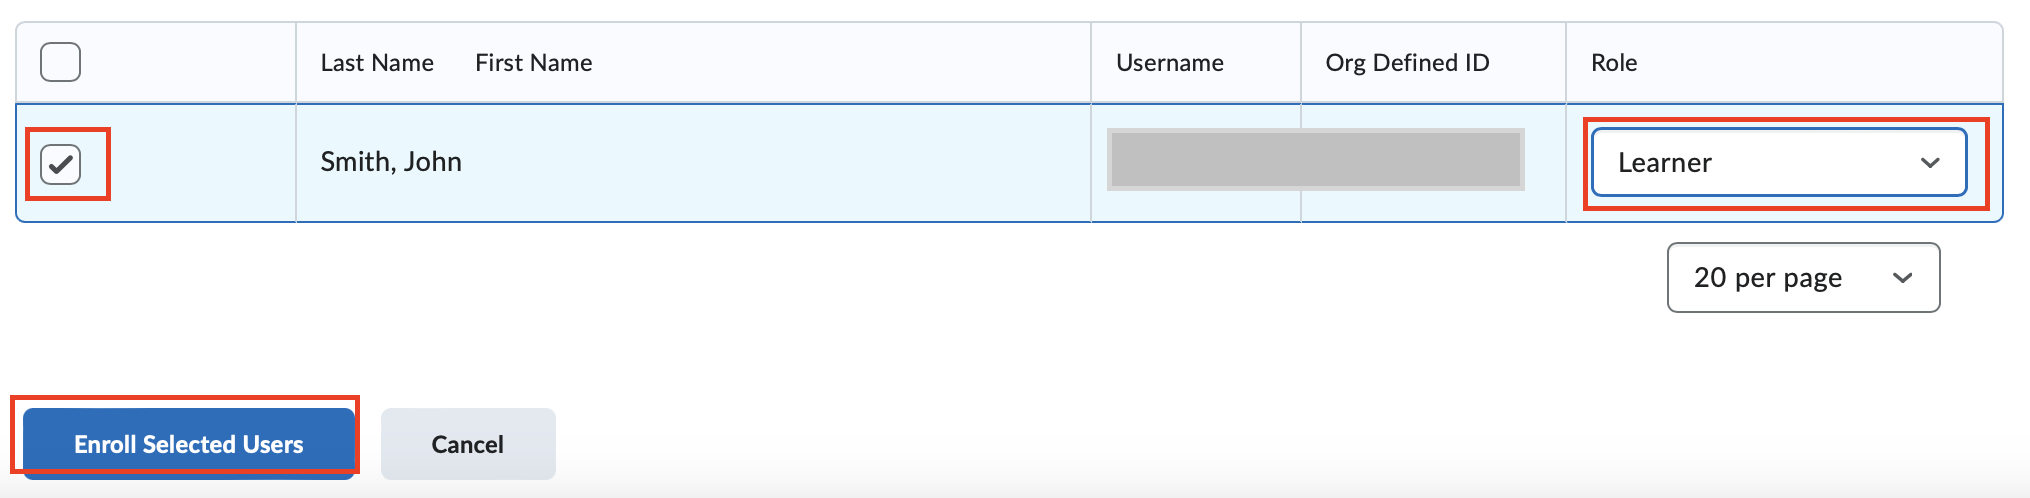The width and height of the screenshot is (2030, 498).
Task: Click the Learner text in role selector
Action: point(1665,163)
